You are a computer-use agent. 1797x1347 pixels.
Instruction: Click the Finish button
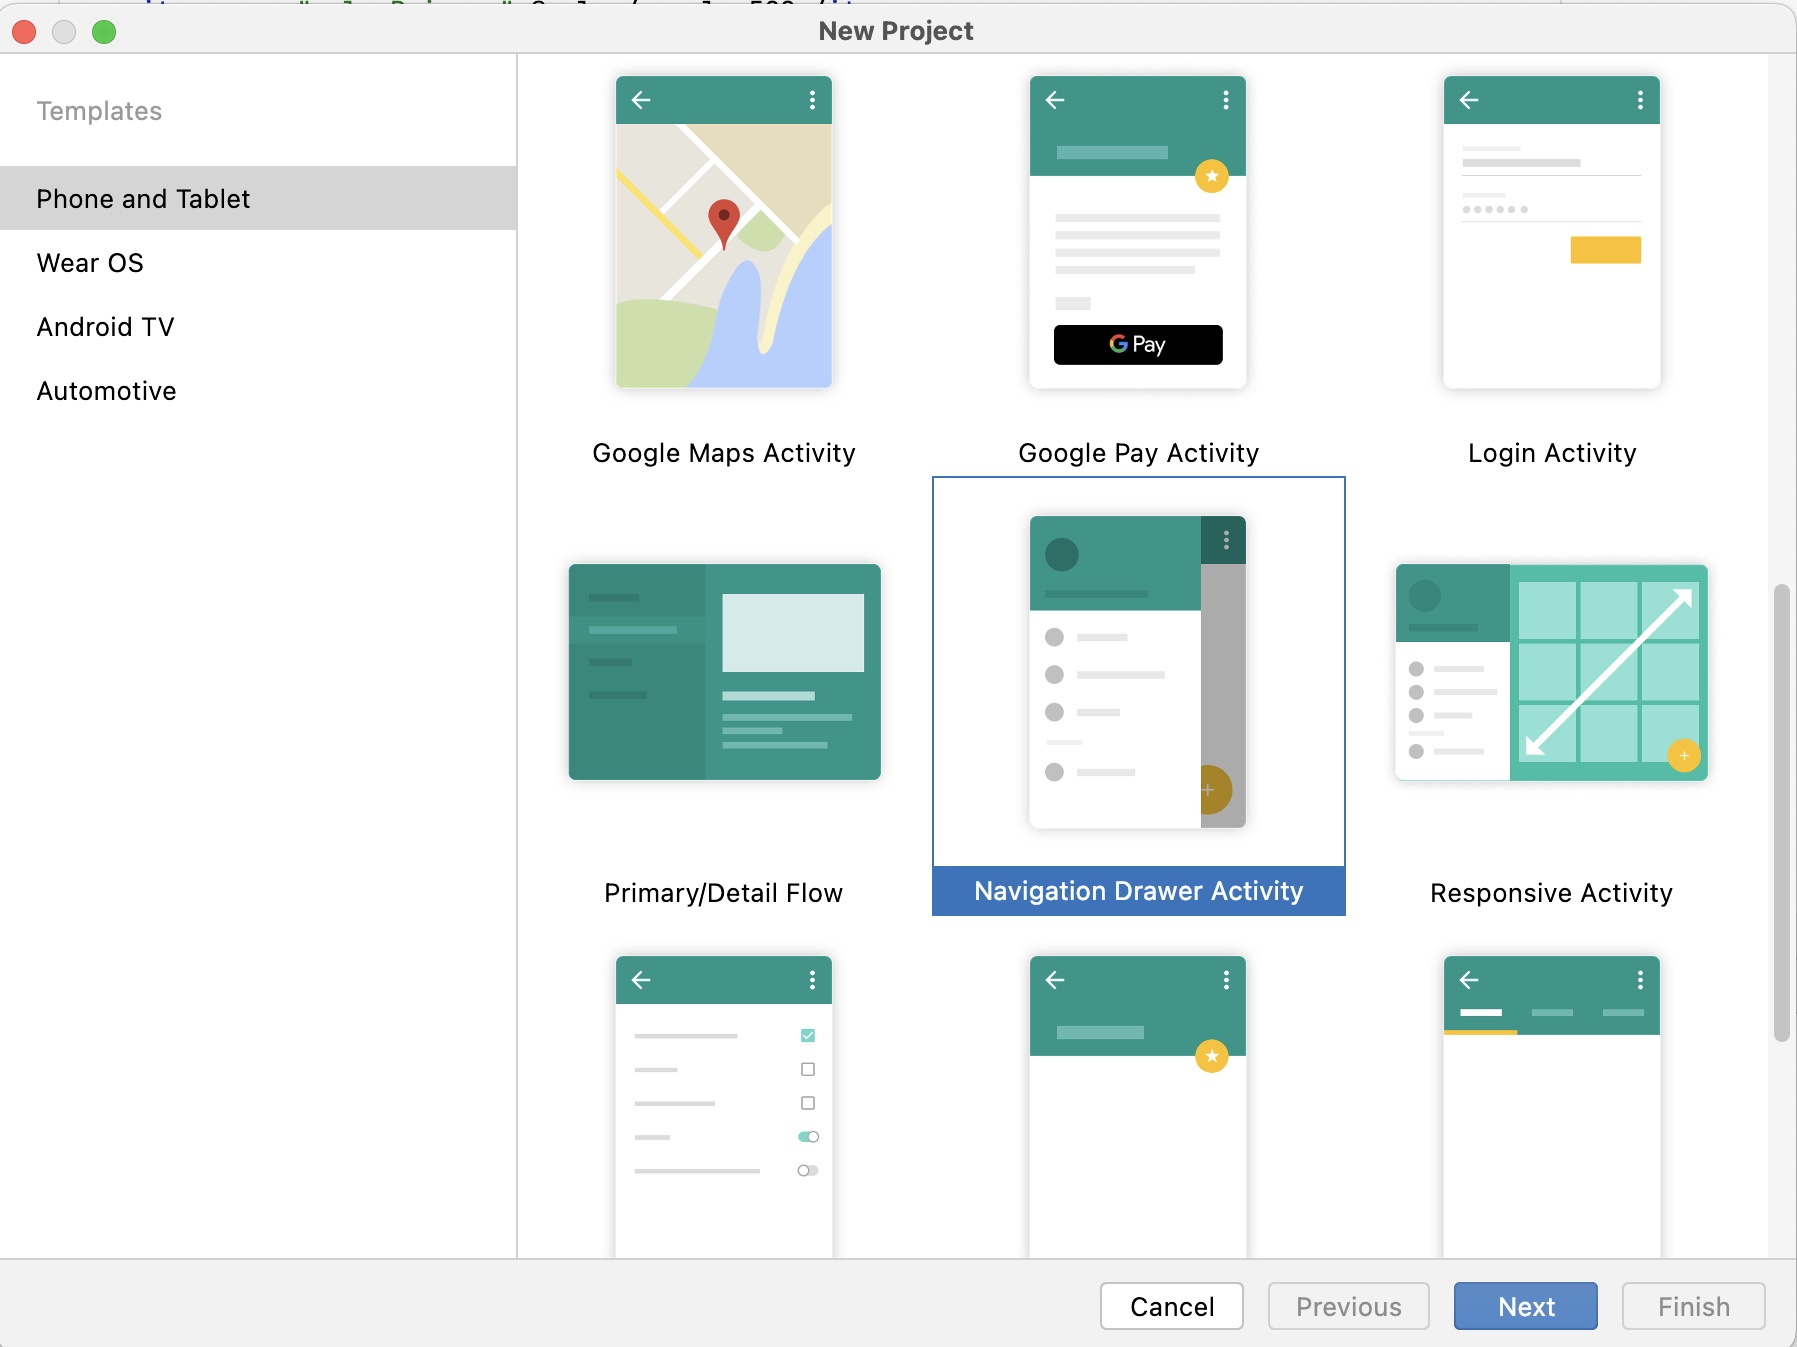pyautogui.click(x=1692, y=1306)
